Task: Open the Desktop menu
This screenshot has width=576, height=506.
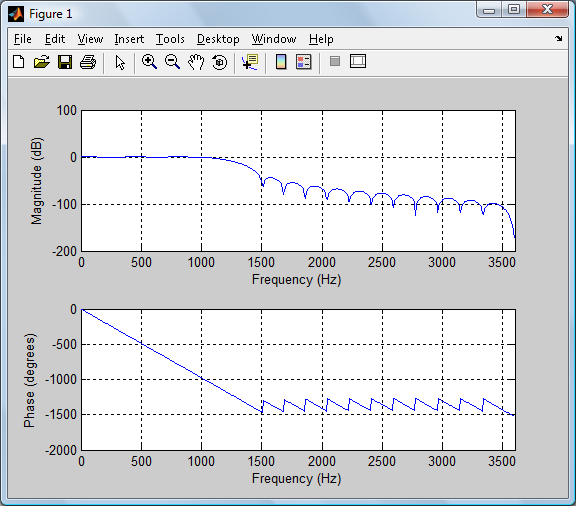Action: [218, 39]
